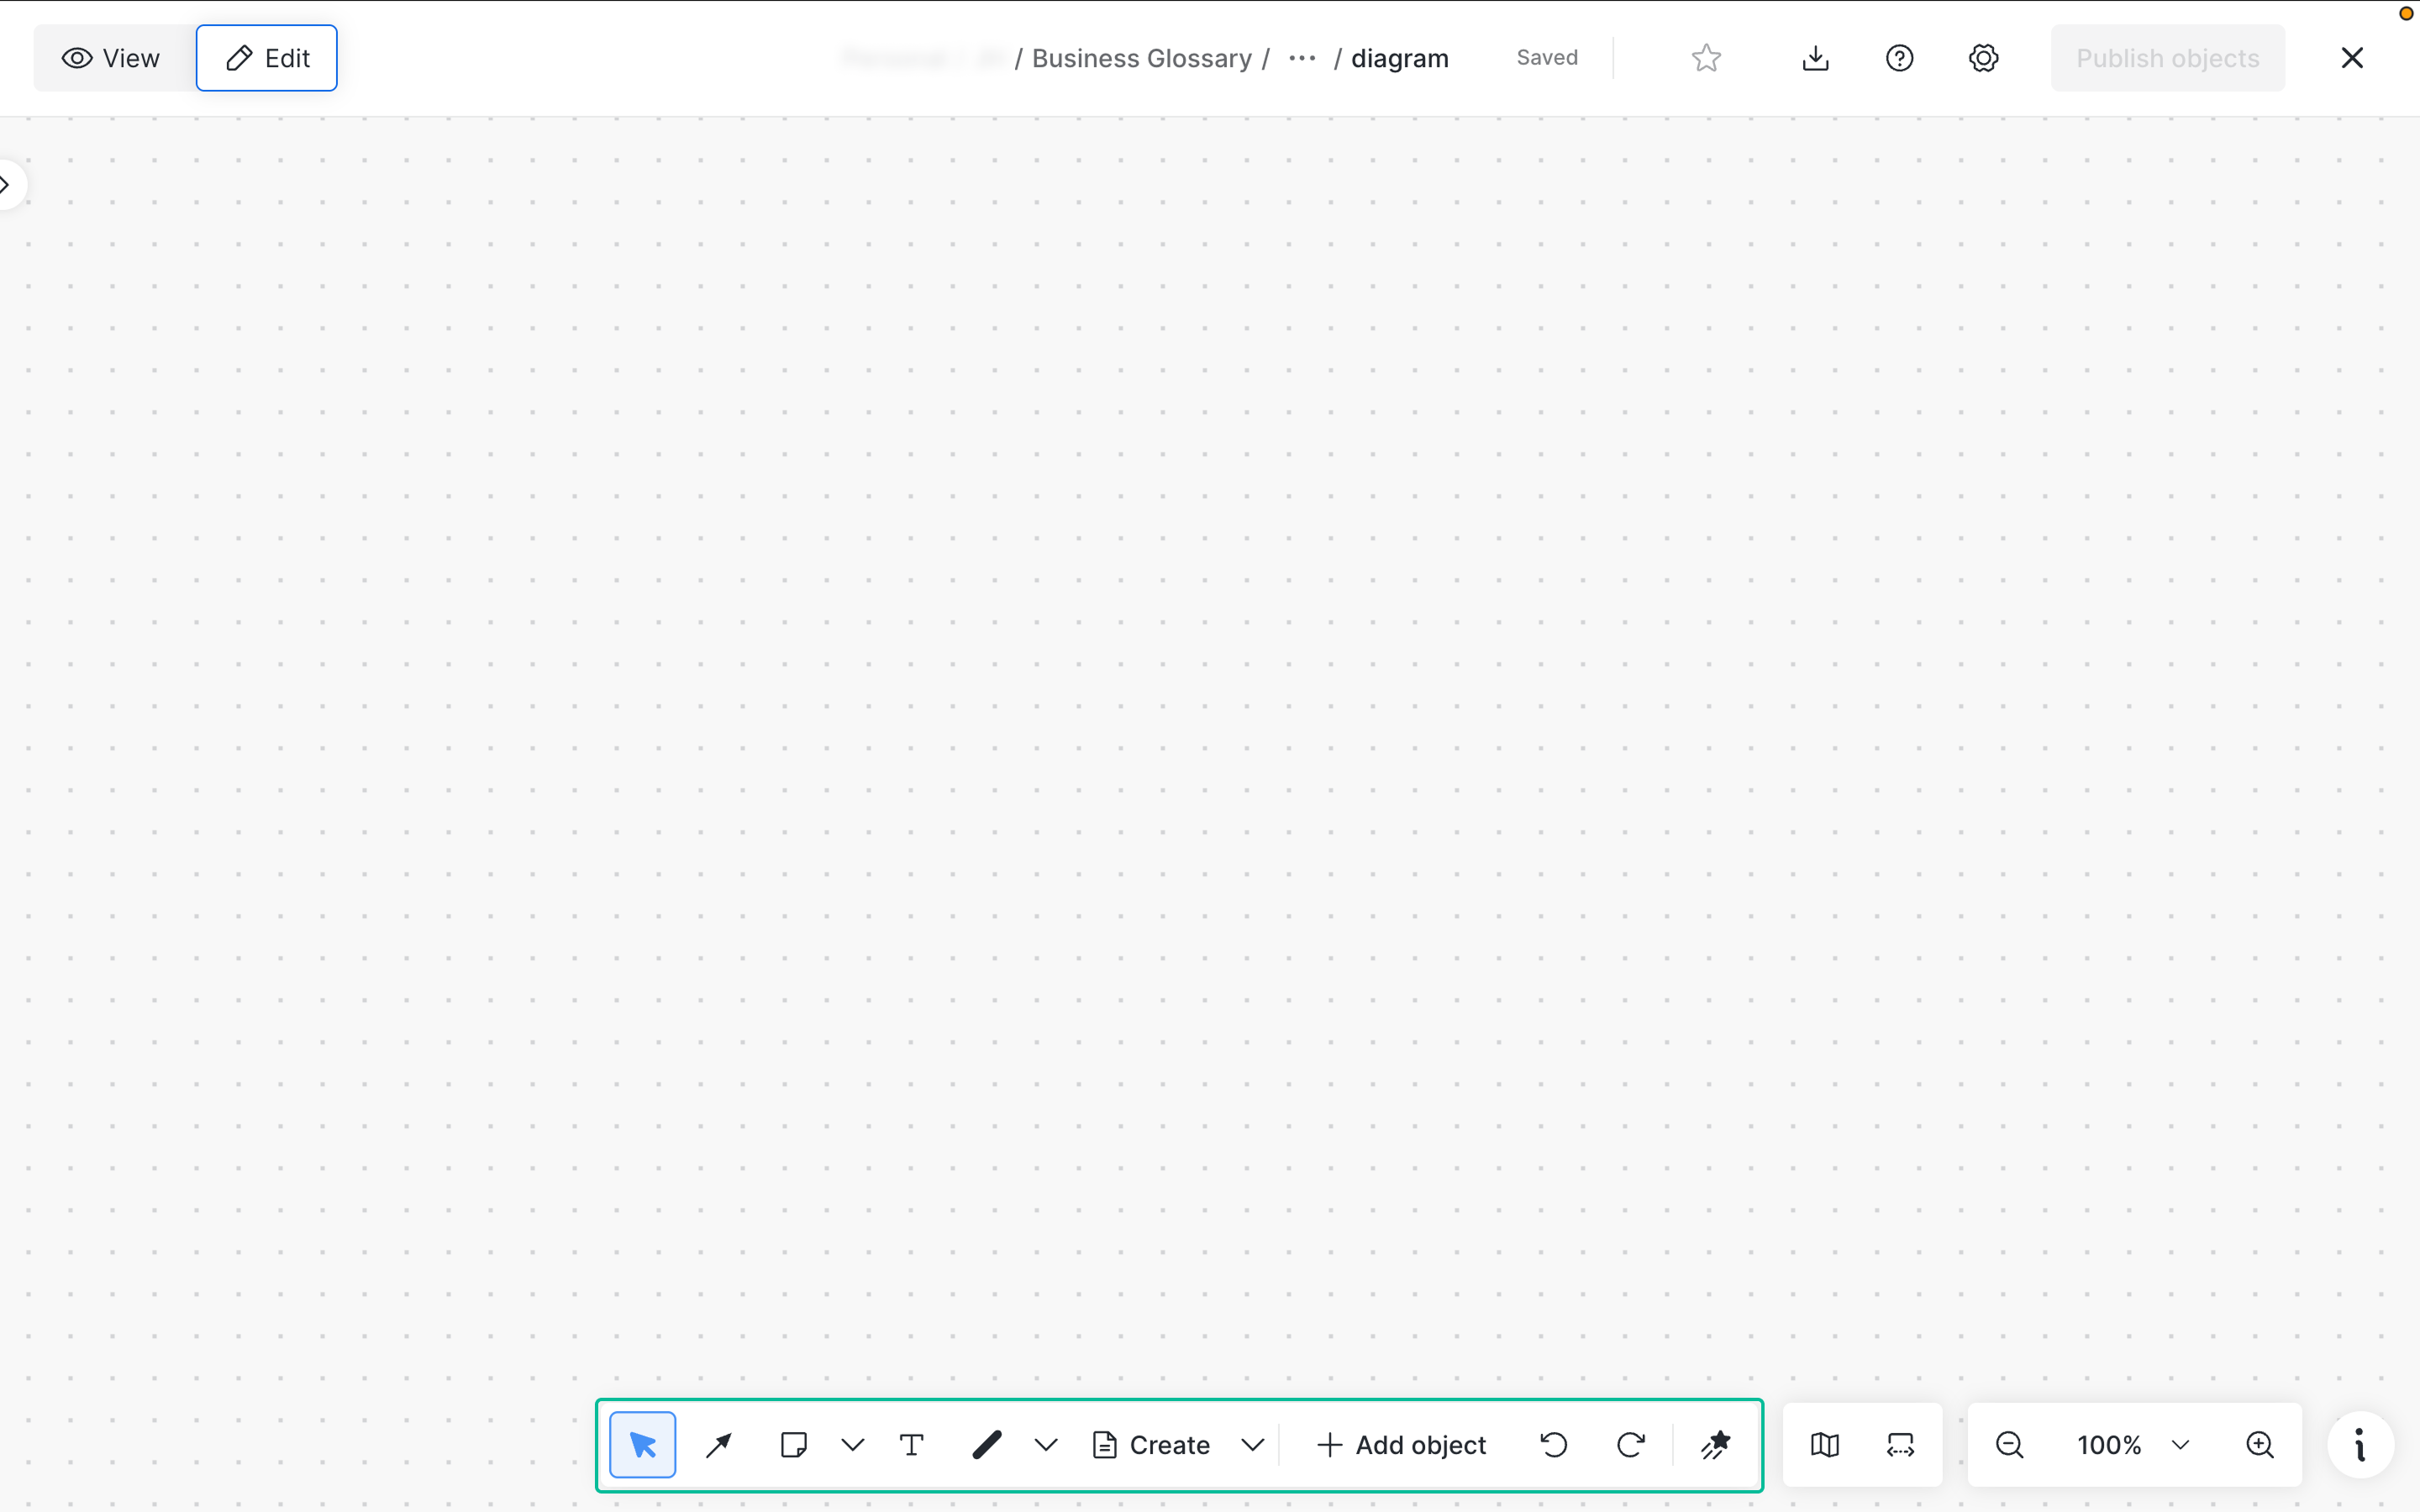Expand the left side panel
The width and height of the screenshot is (2420, 1512).
[8, 184]
